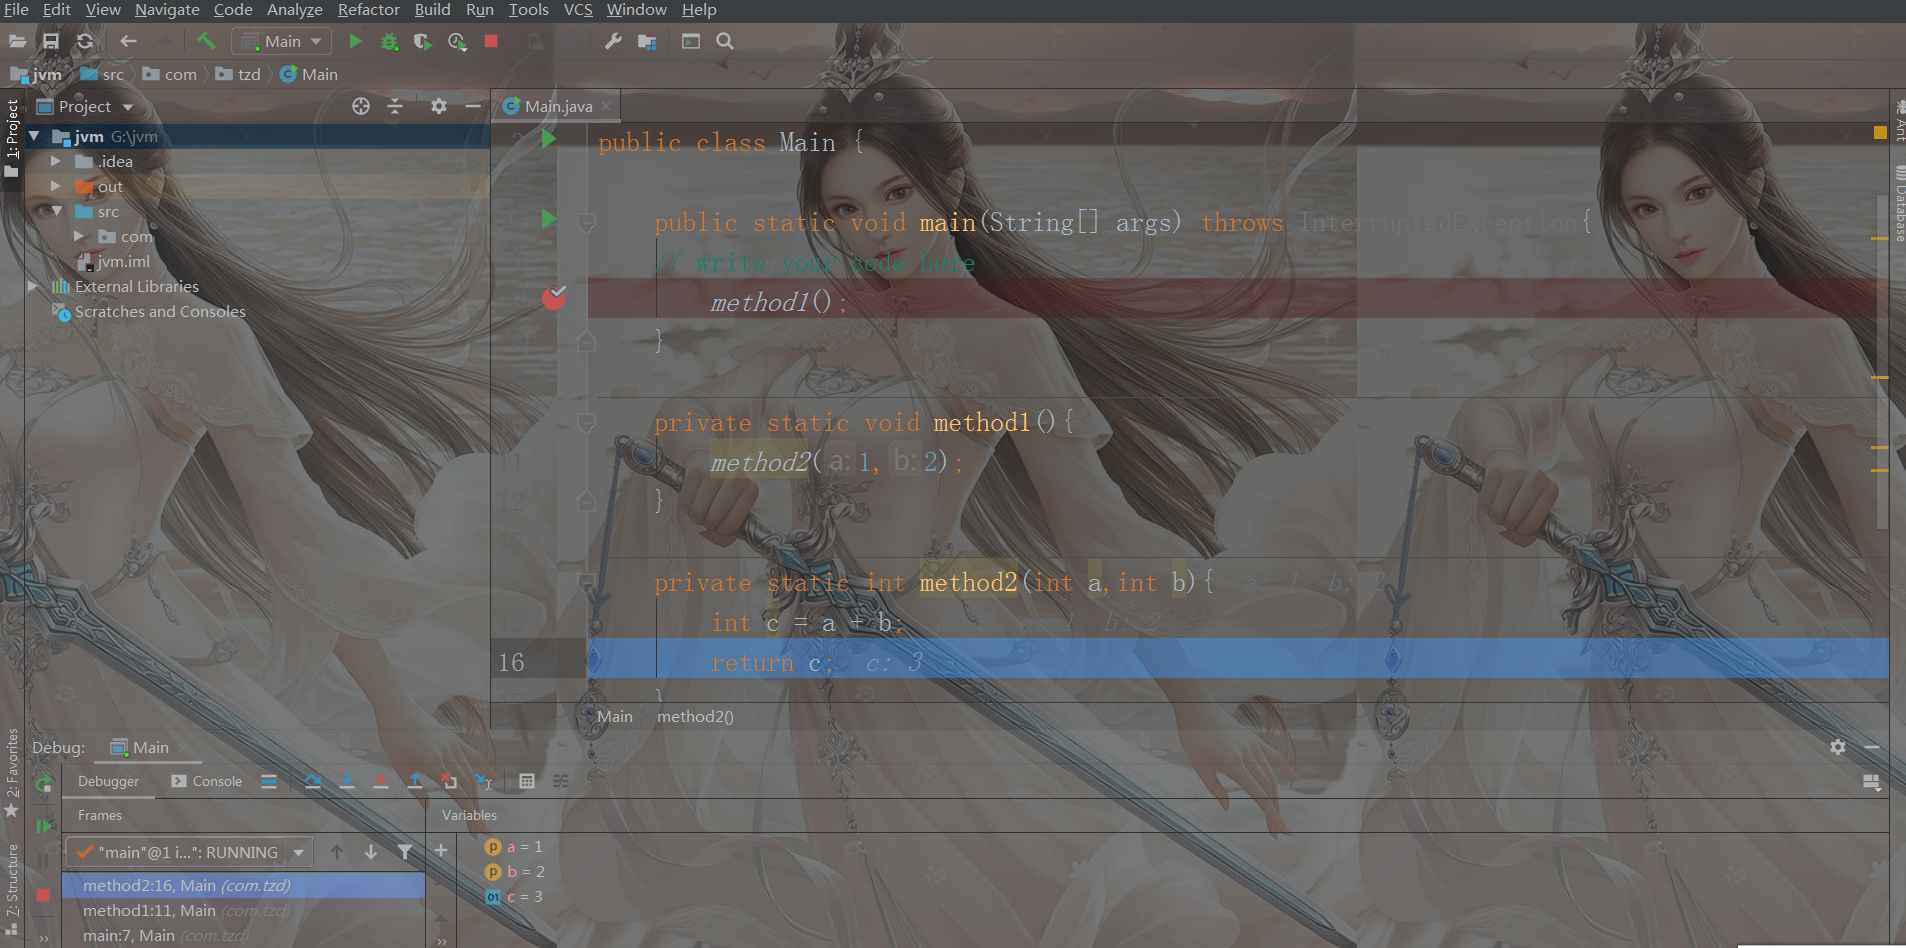Click the Force Step Into red arrow
Screen dimensions: 1906x948
tap(381, 781)
